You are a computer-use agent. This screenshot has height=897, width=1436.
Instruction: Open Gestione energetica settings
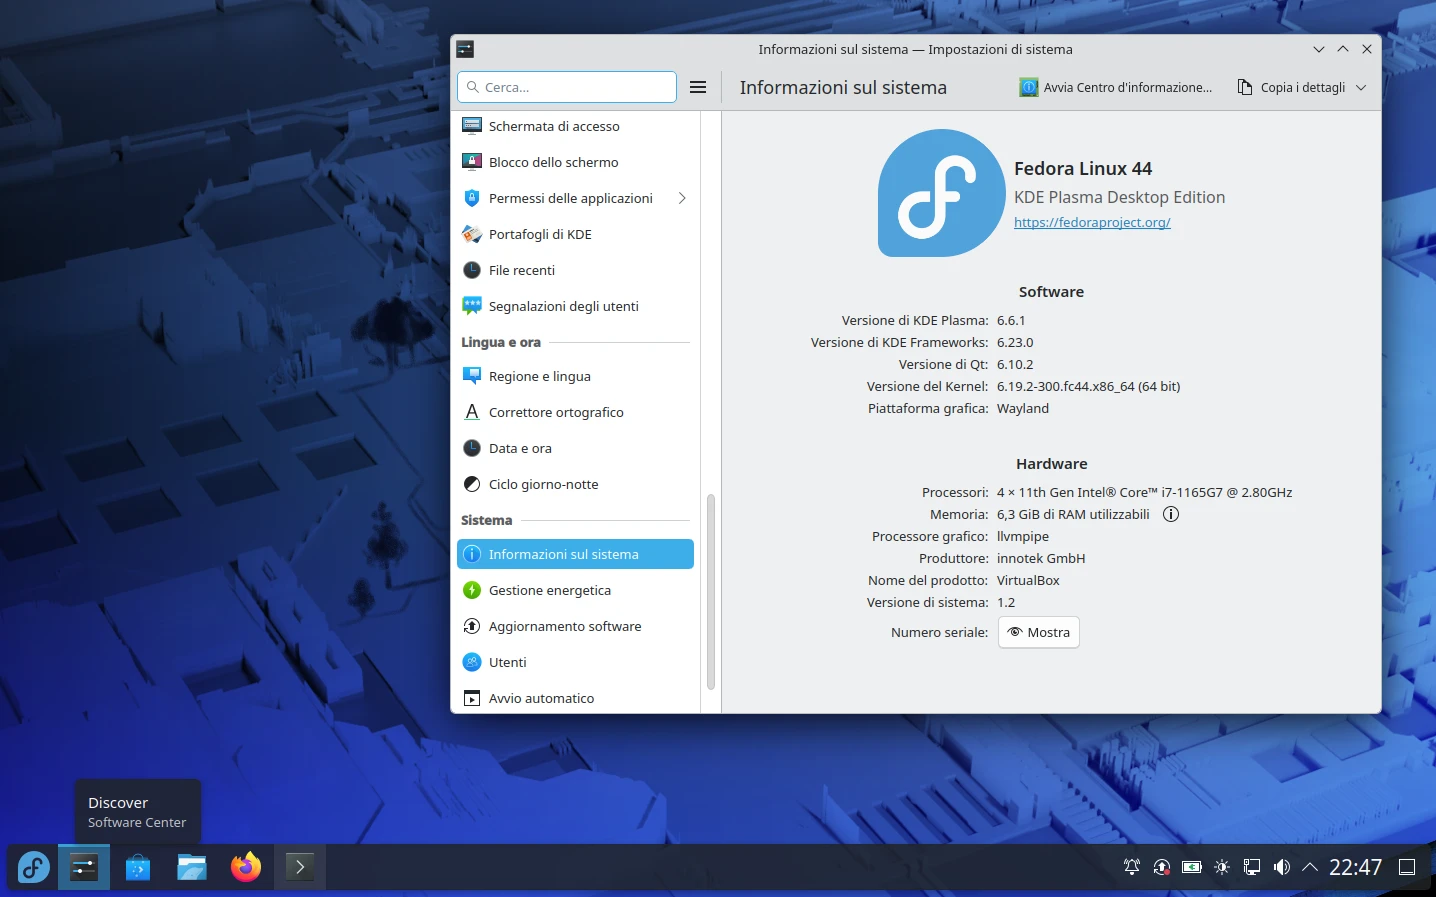coord(550,590)
